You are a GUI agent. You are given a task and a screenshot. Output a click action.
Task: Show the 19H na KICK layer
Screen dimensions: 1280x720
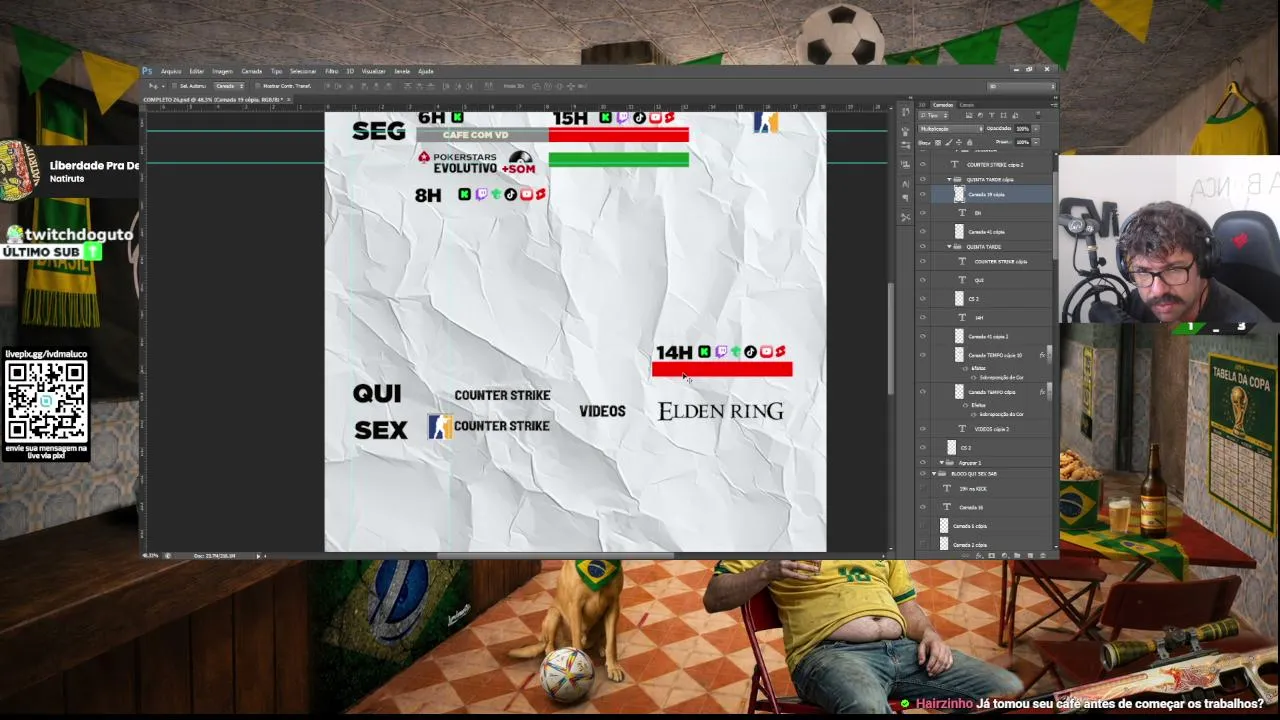(923, 489)
